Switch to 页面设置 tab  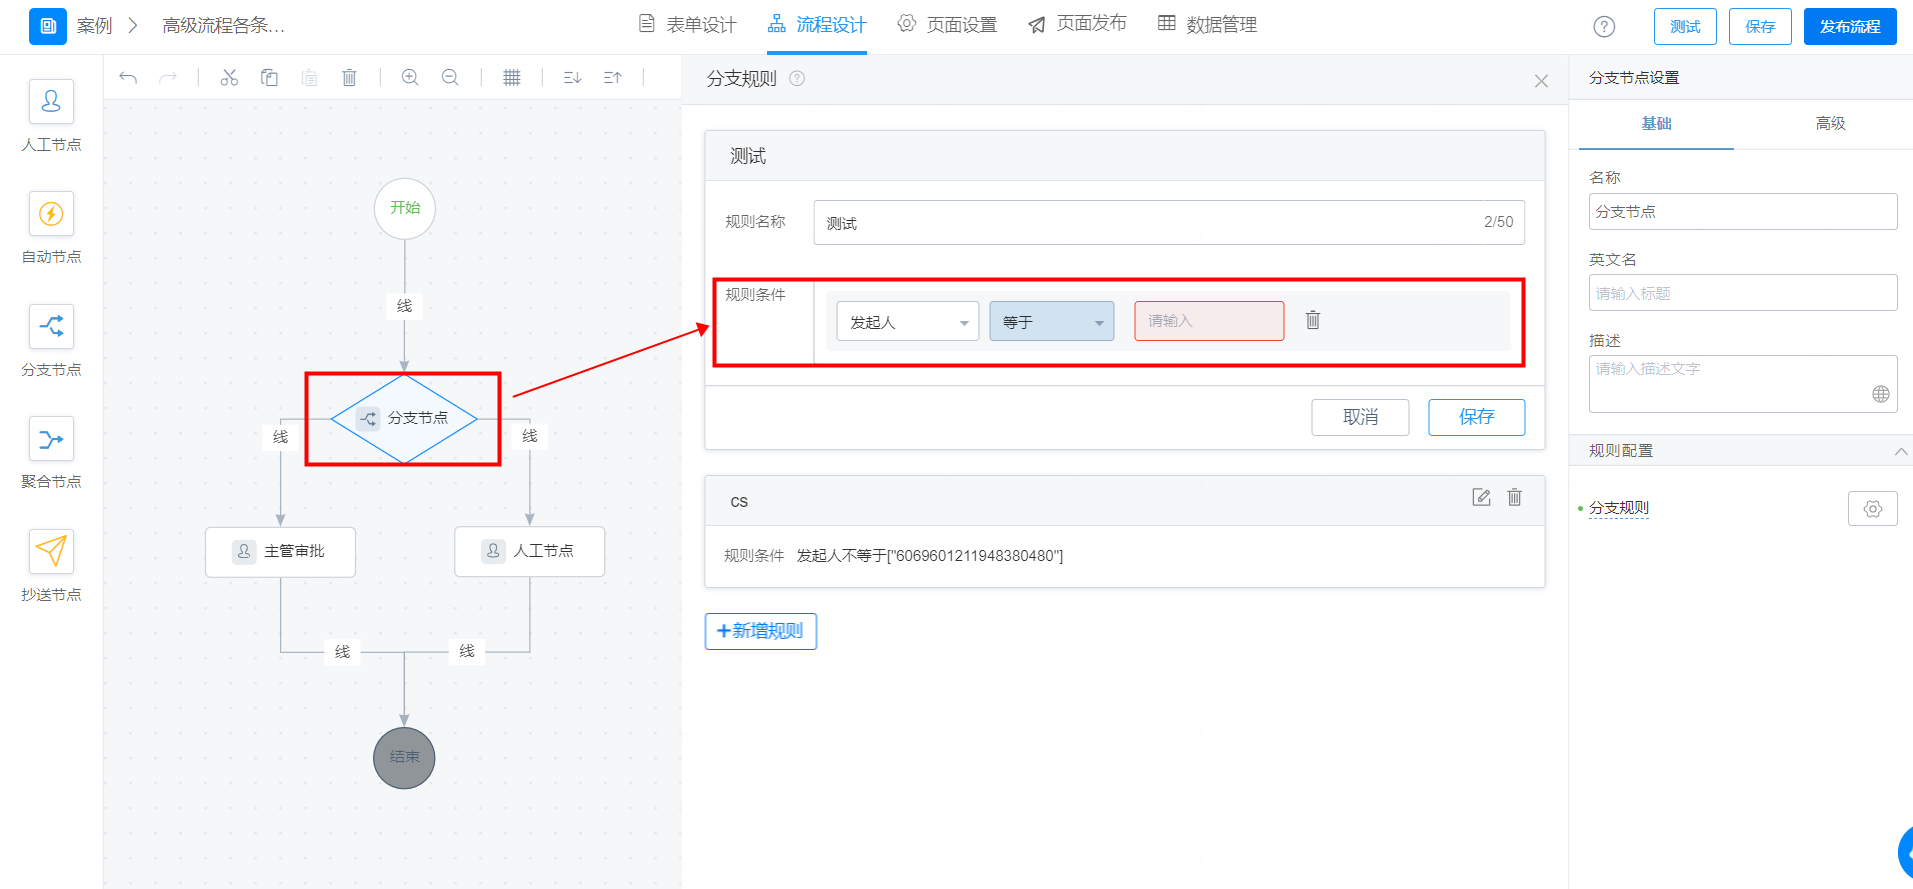947,25
